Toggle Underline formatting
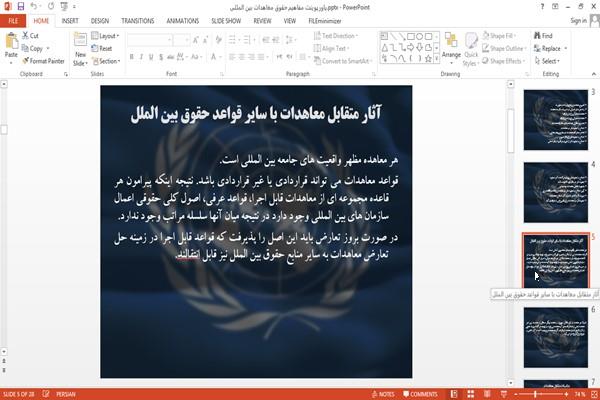The height and width of the screenshot is (400, 600). tap(151, 57)
